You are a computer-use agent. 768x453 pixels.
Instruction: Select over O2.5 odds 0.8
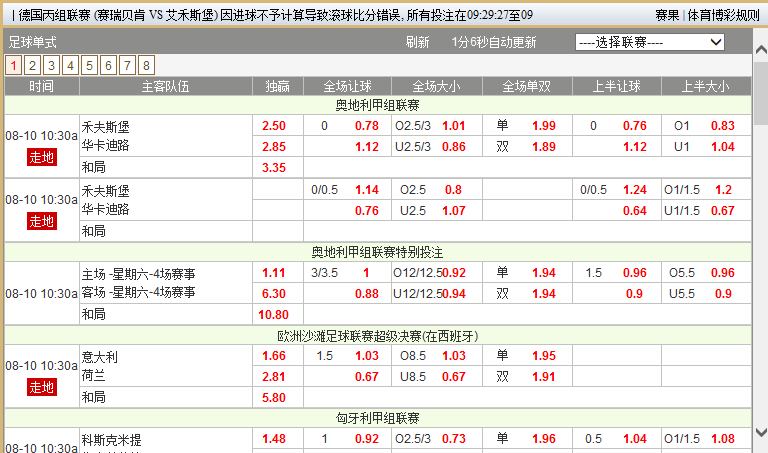(454, 190)
